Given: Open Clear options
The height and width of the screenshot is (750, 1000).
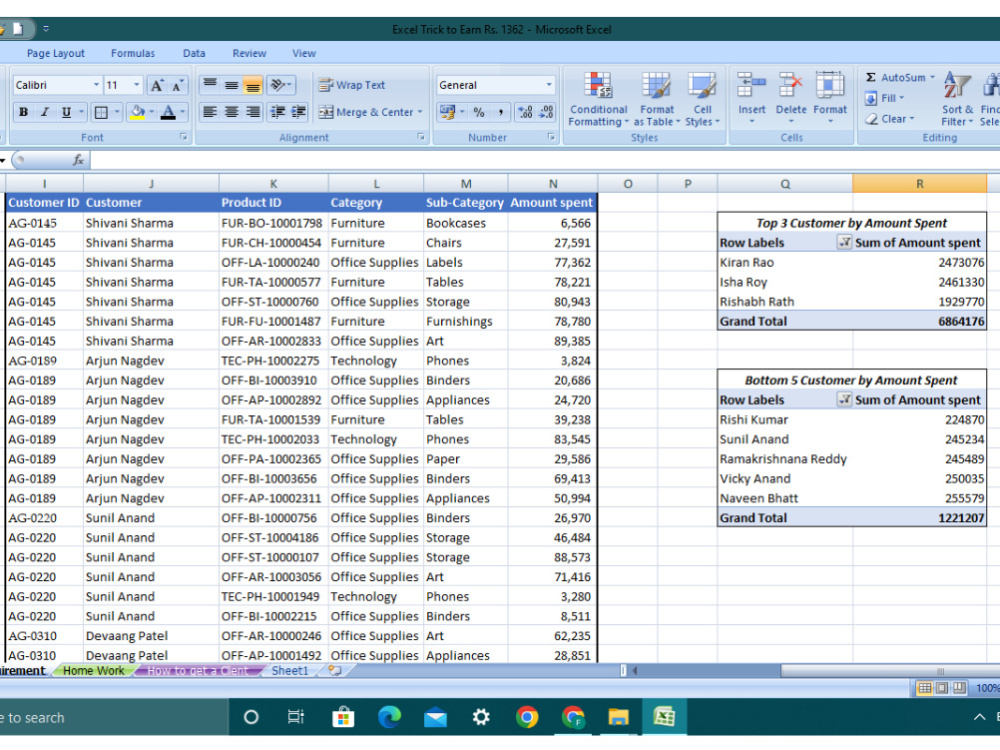Looking at the screenshot, I should click(x=890, y=119).
